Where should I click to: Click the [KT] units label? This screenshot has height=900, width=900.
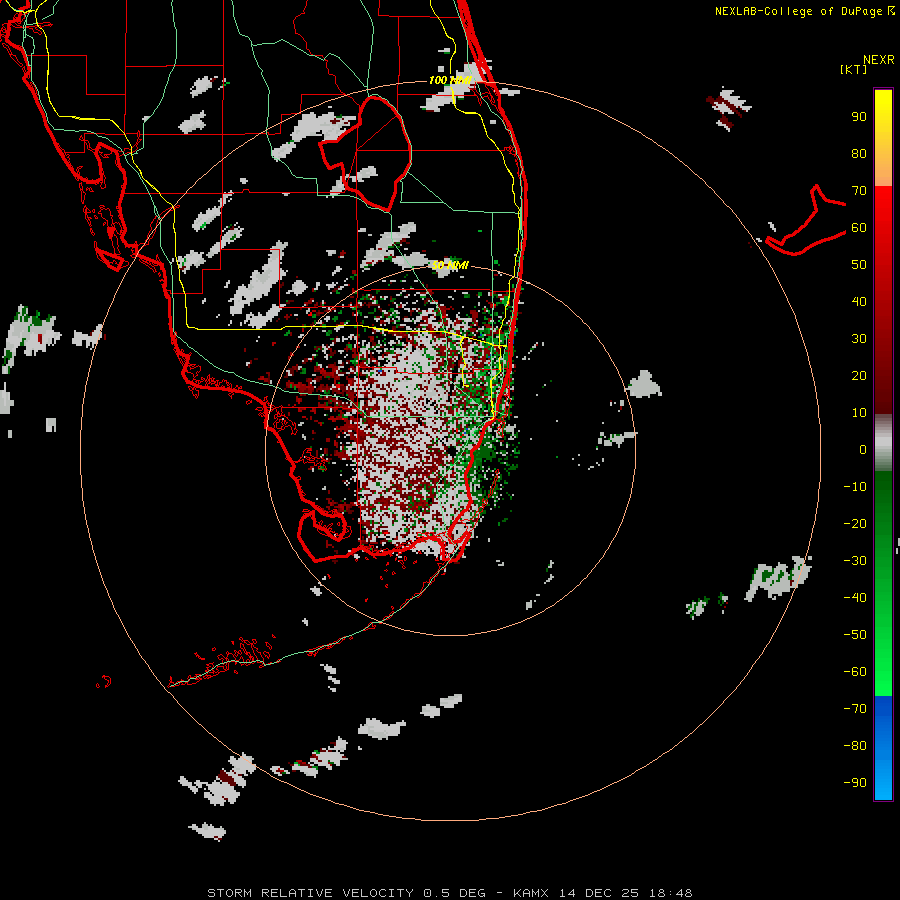pos(853,69)
